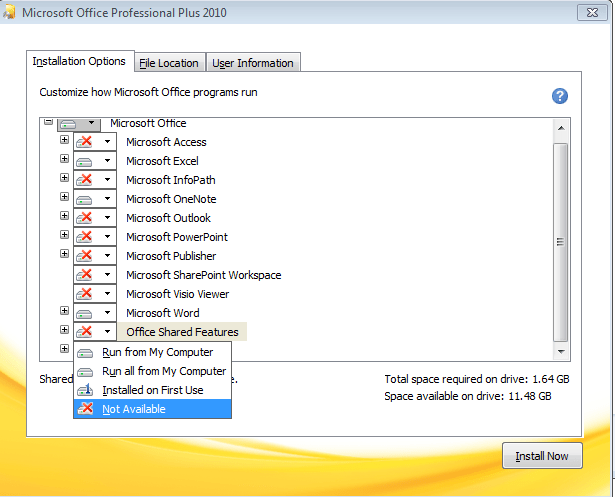Expand the Microsoft PowerPoint node
Viewport: 615px width, 497px height.
[64, 235]
